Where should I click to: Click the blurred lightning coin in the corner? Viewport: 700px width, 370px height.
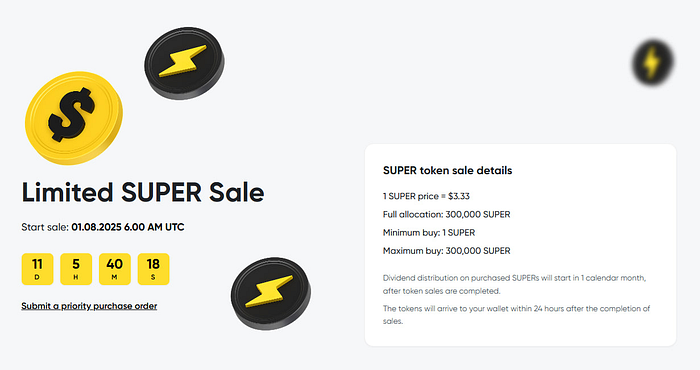tap(653, 62)
